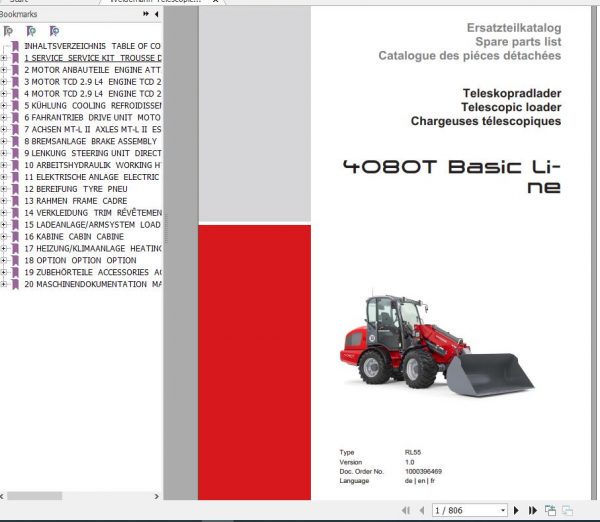600x522 pixels.
Task: Open the 1 SERVICE SERVICE KIT bookmark
Action: click(93, 58)
